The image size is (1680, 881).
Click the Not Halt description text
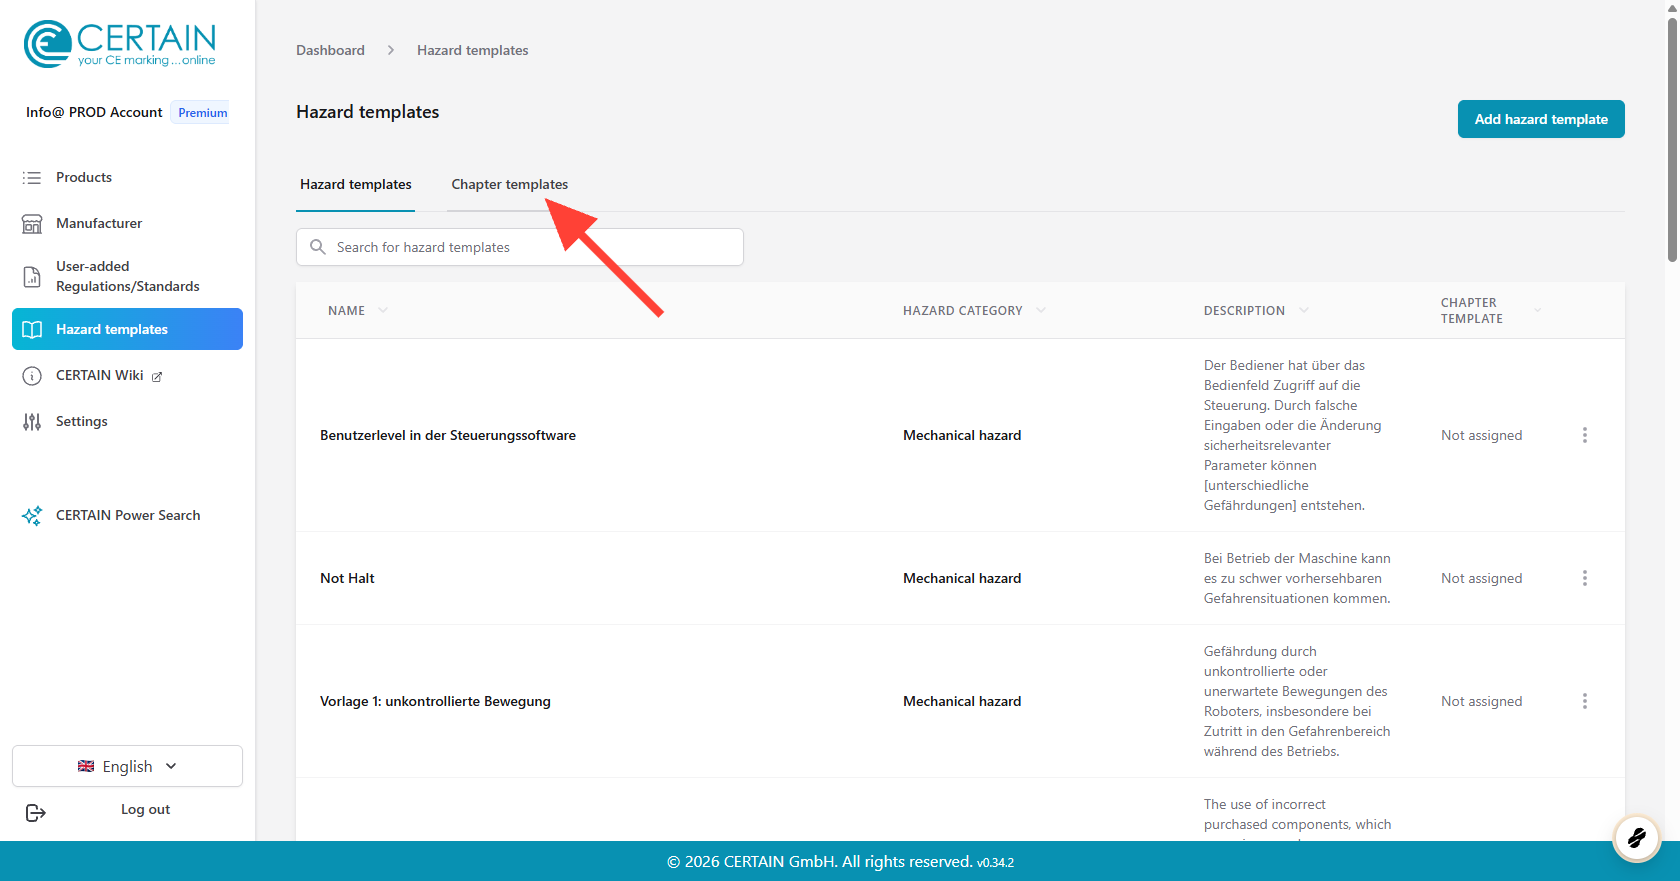pyautogui.click(x=1297, y=578)
